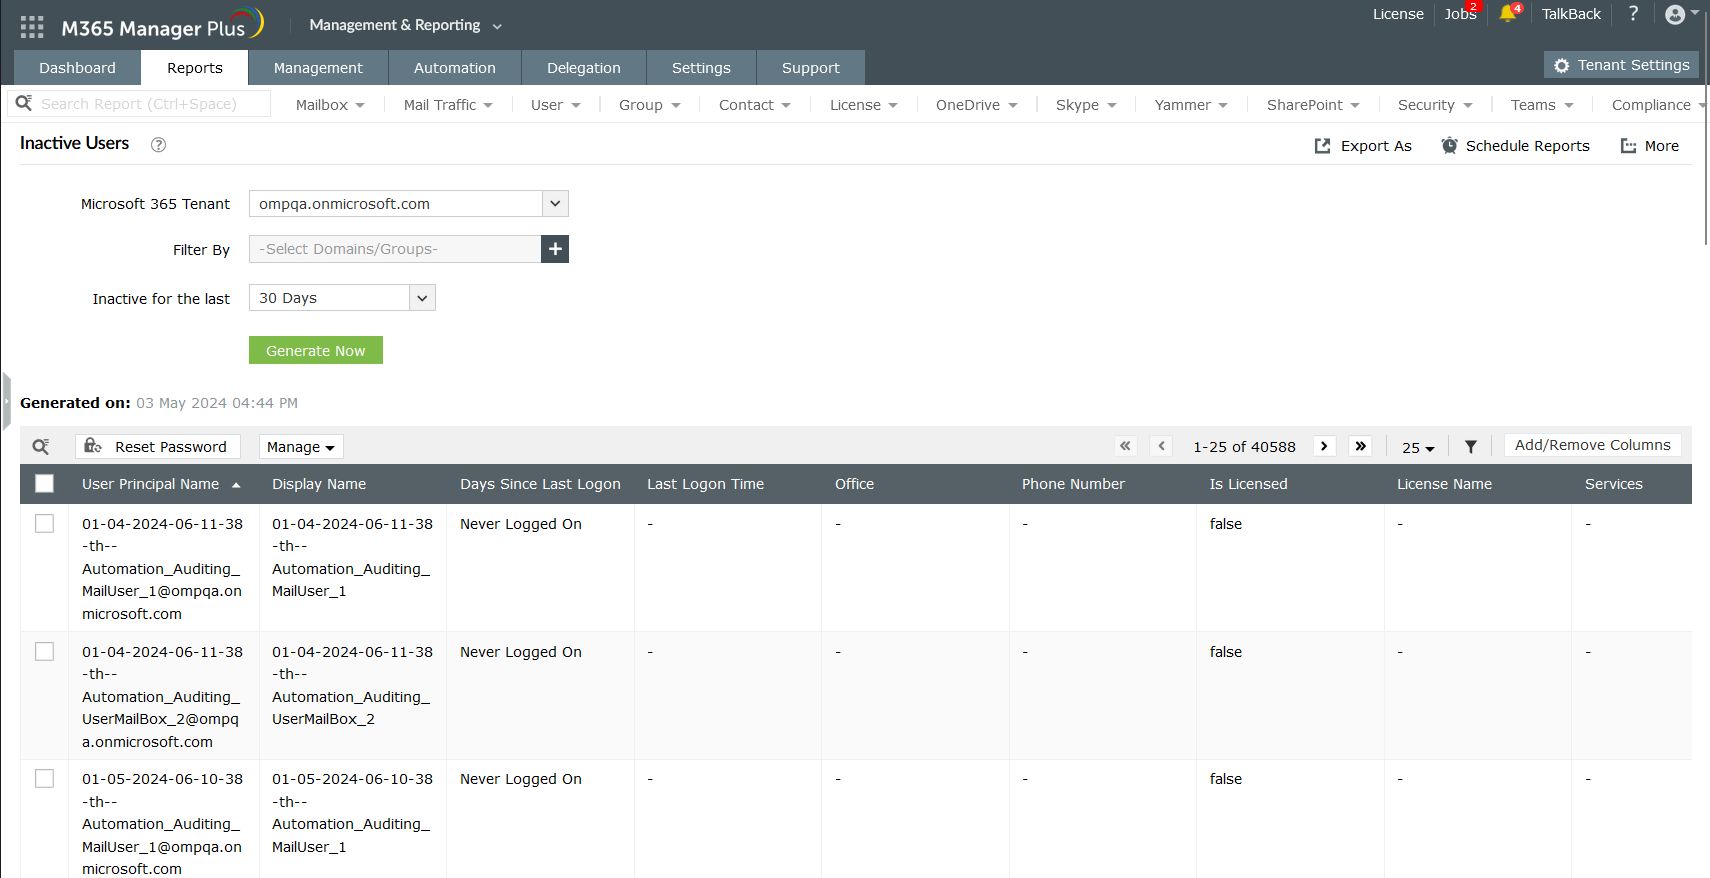This screenshot has width=1710, height=878.
Task: Click the Export As button
Action: pos(1363,146)
